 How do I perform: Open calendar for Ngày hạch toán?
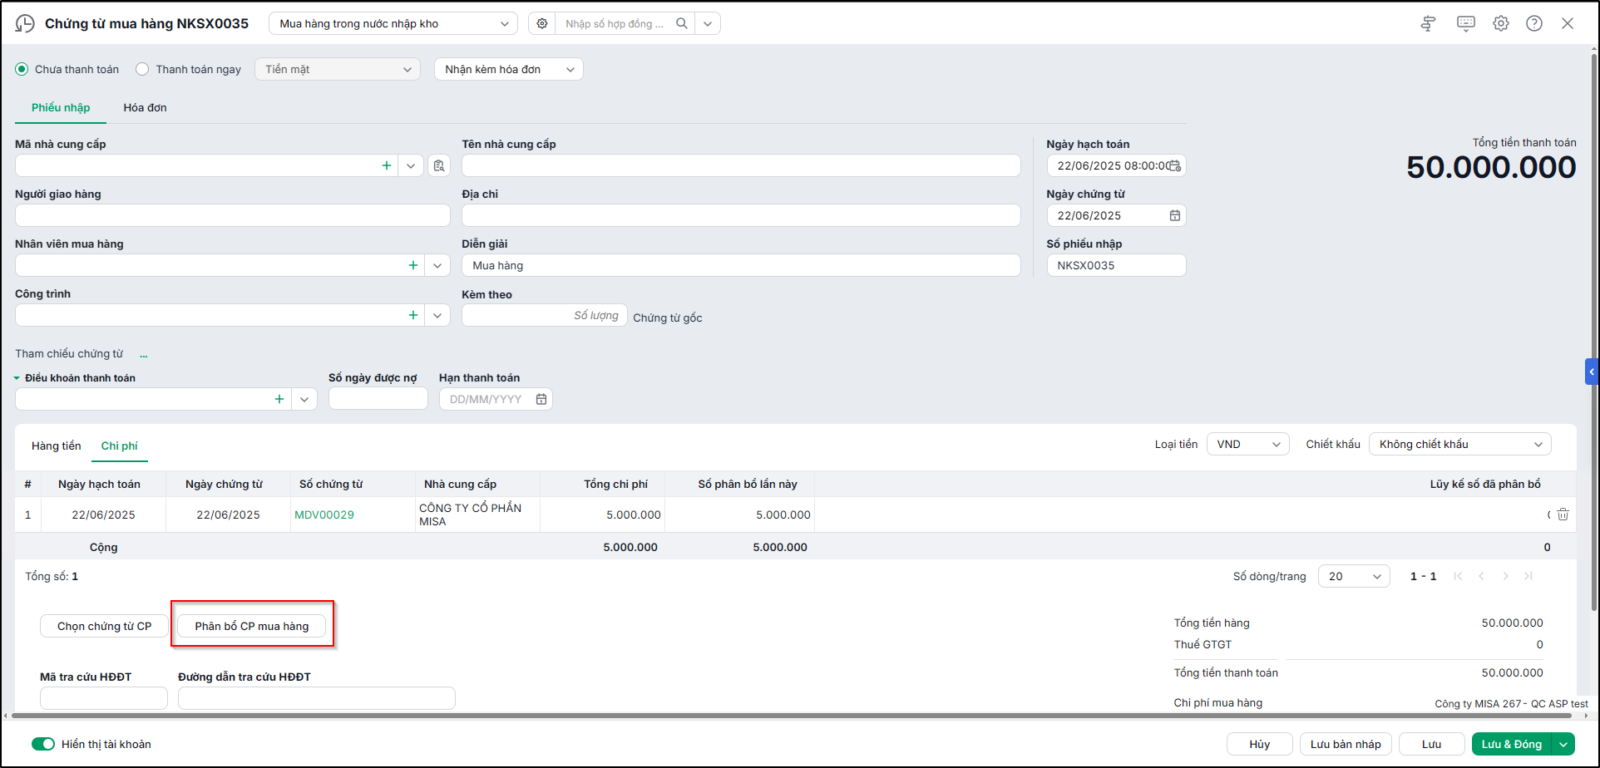point(1175,166)
